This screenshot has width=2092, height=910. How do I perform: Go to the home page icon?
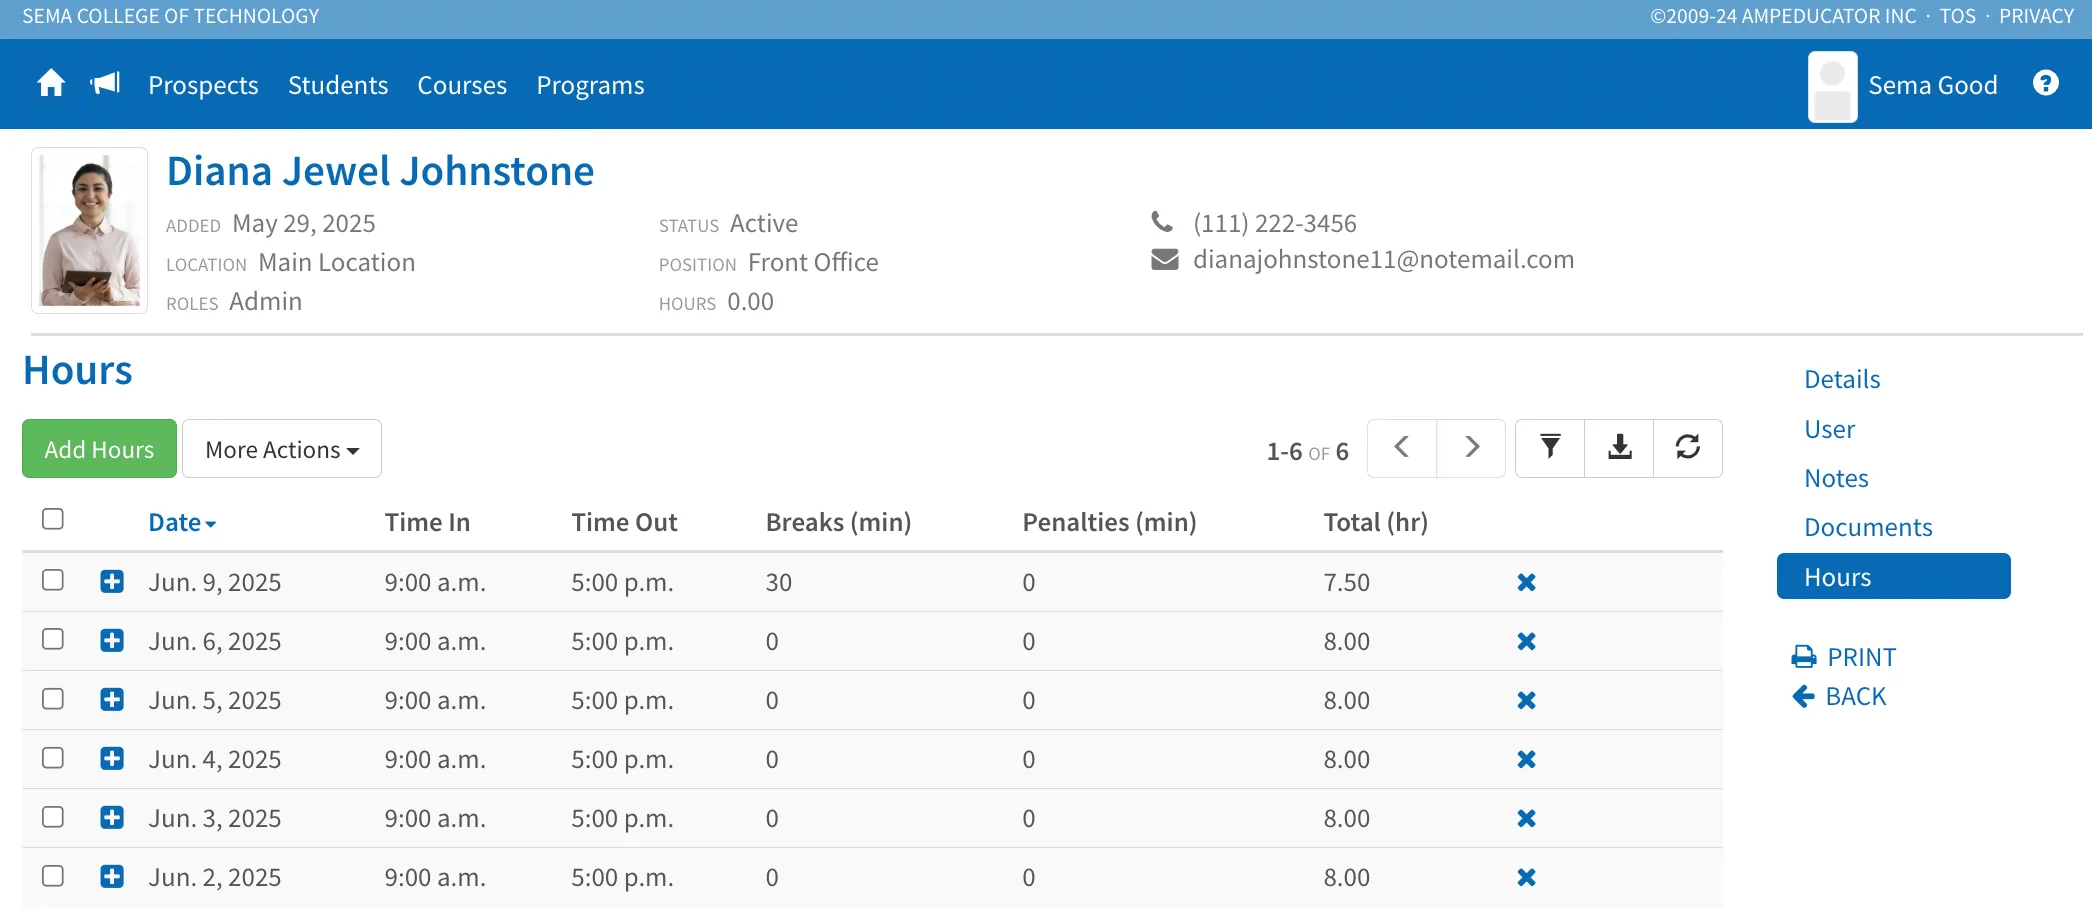[51, 84]
